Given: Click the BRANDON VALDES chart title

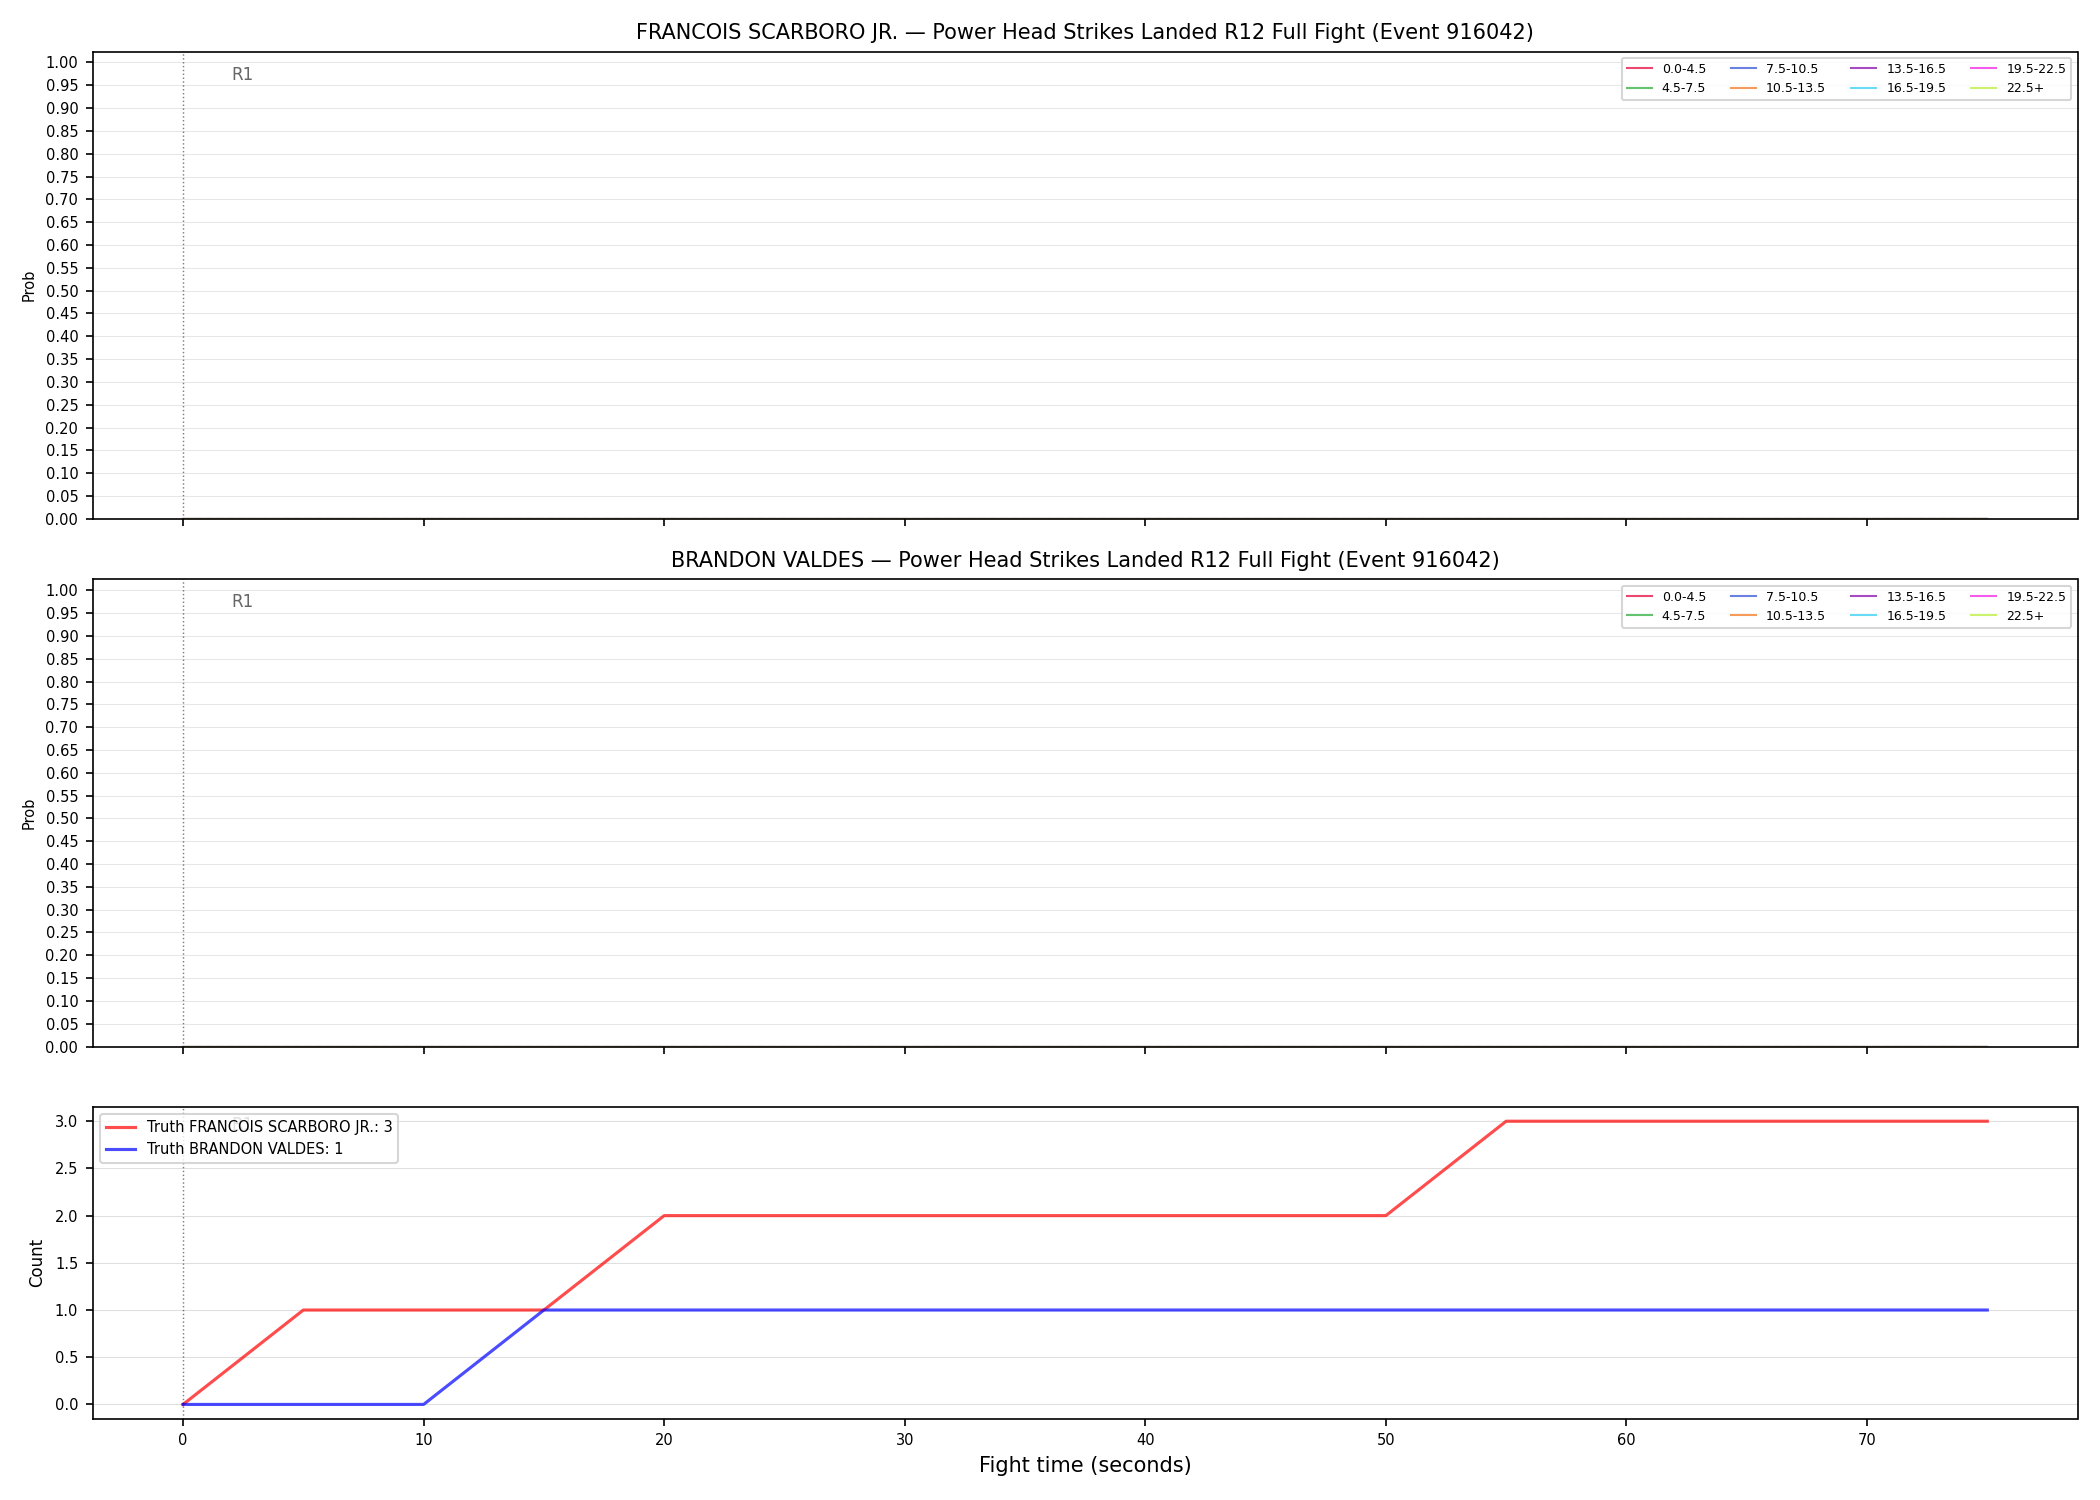Looking at the screenshot, I should point(1084,560).
